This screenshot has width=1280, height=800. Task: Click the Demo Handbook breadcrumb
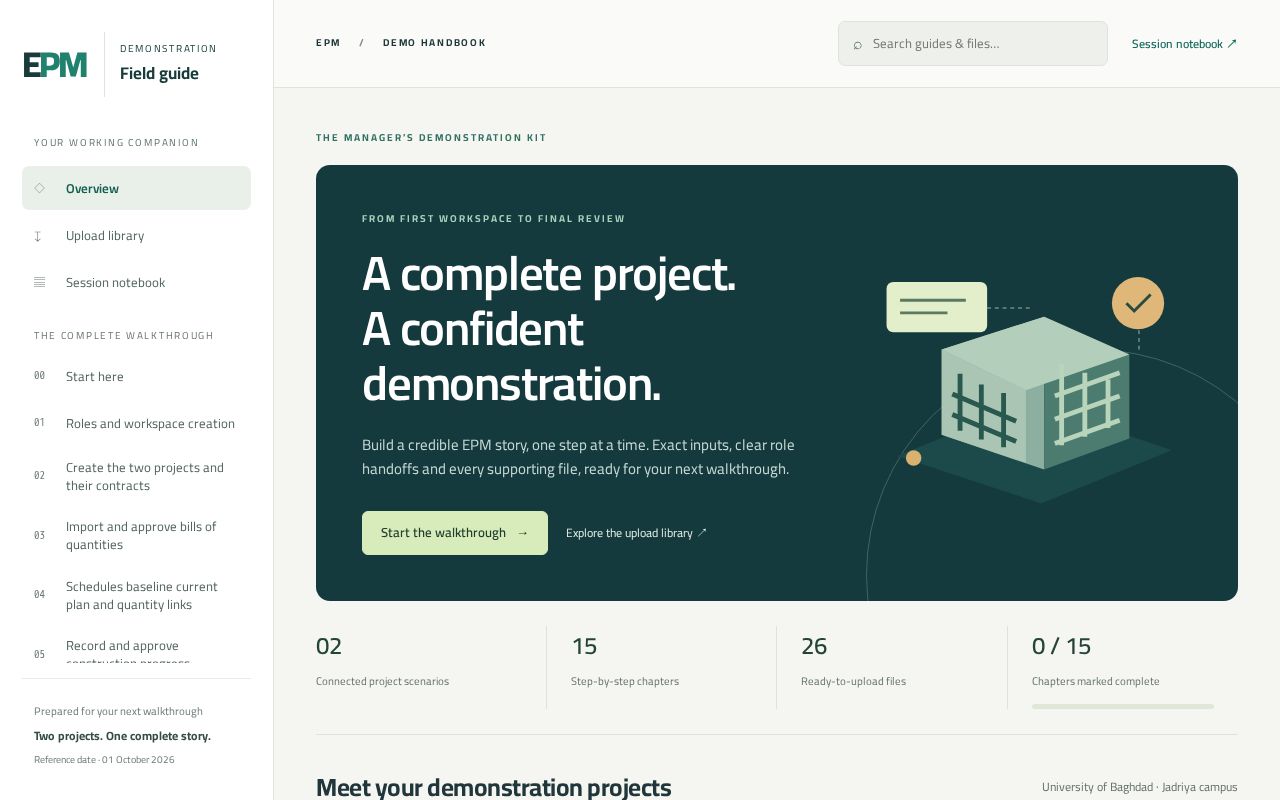coord(434,43)
